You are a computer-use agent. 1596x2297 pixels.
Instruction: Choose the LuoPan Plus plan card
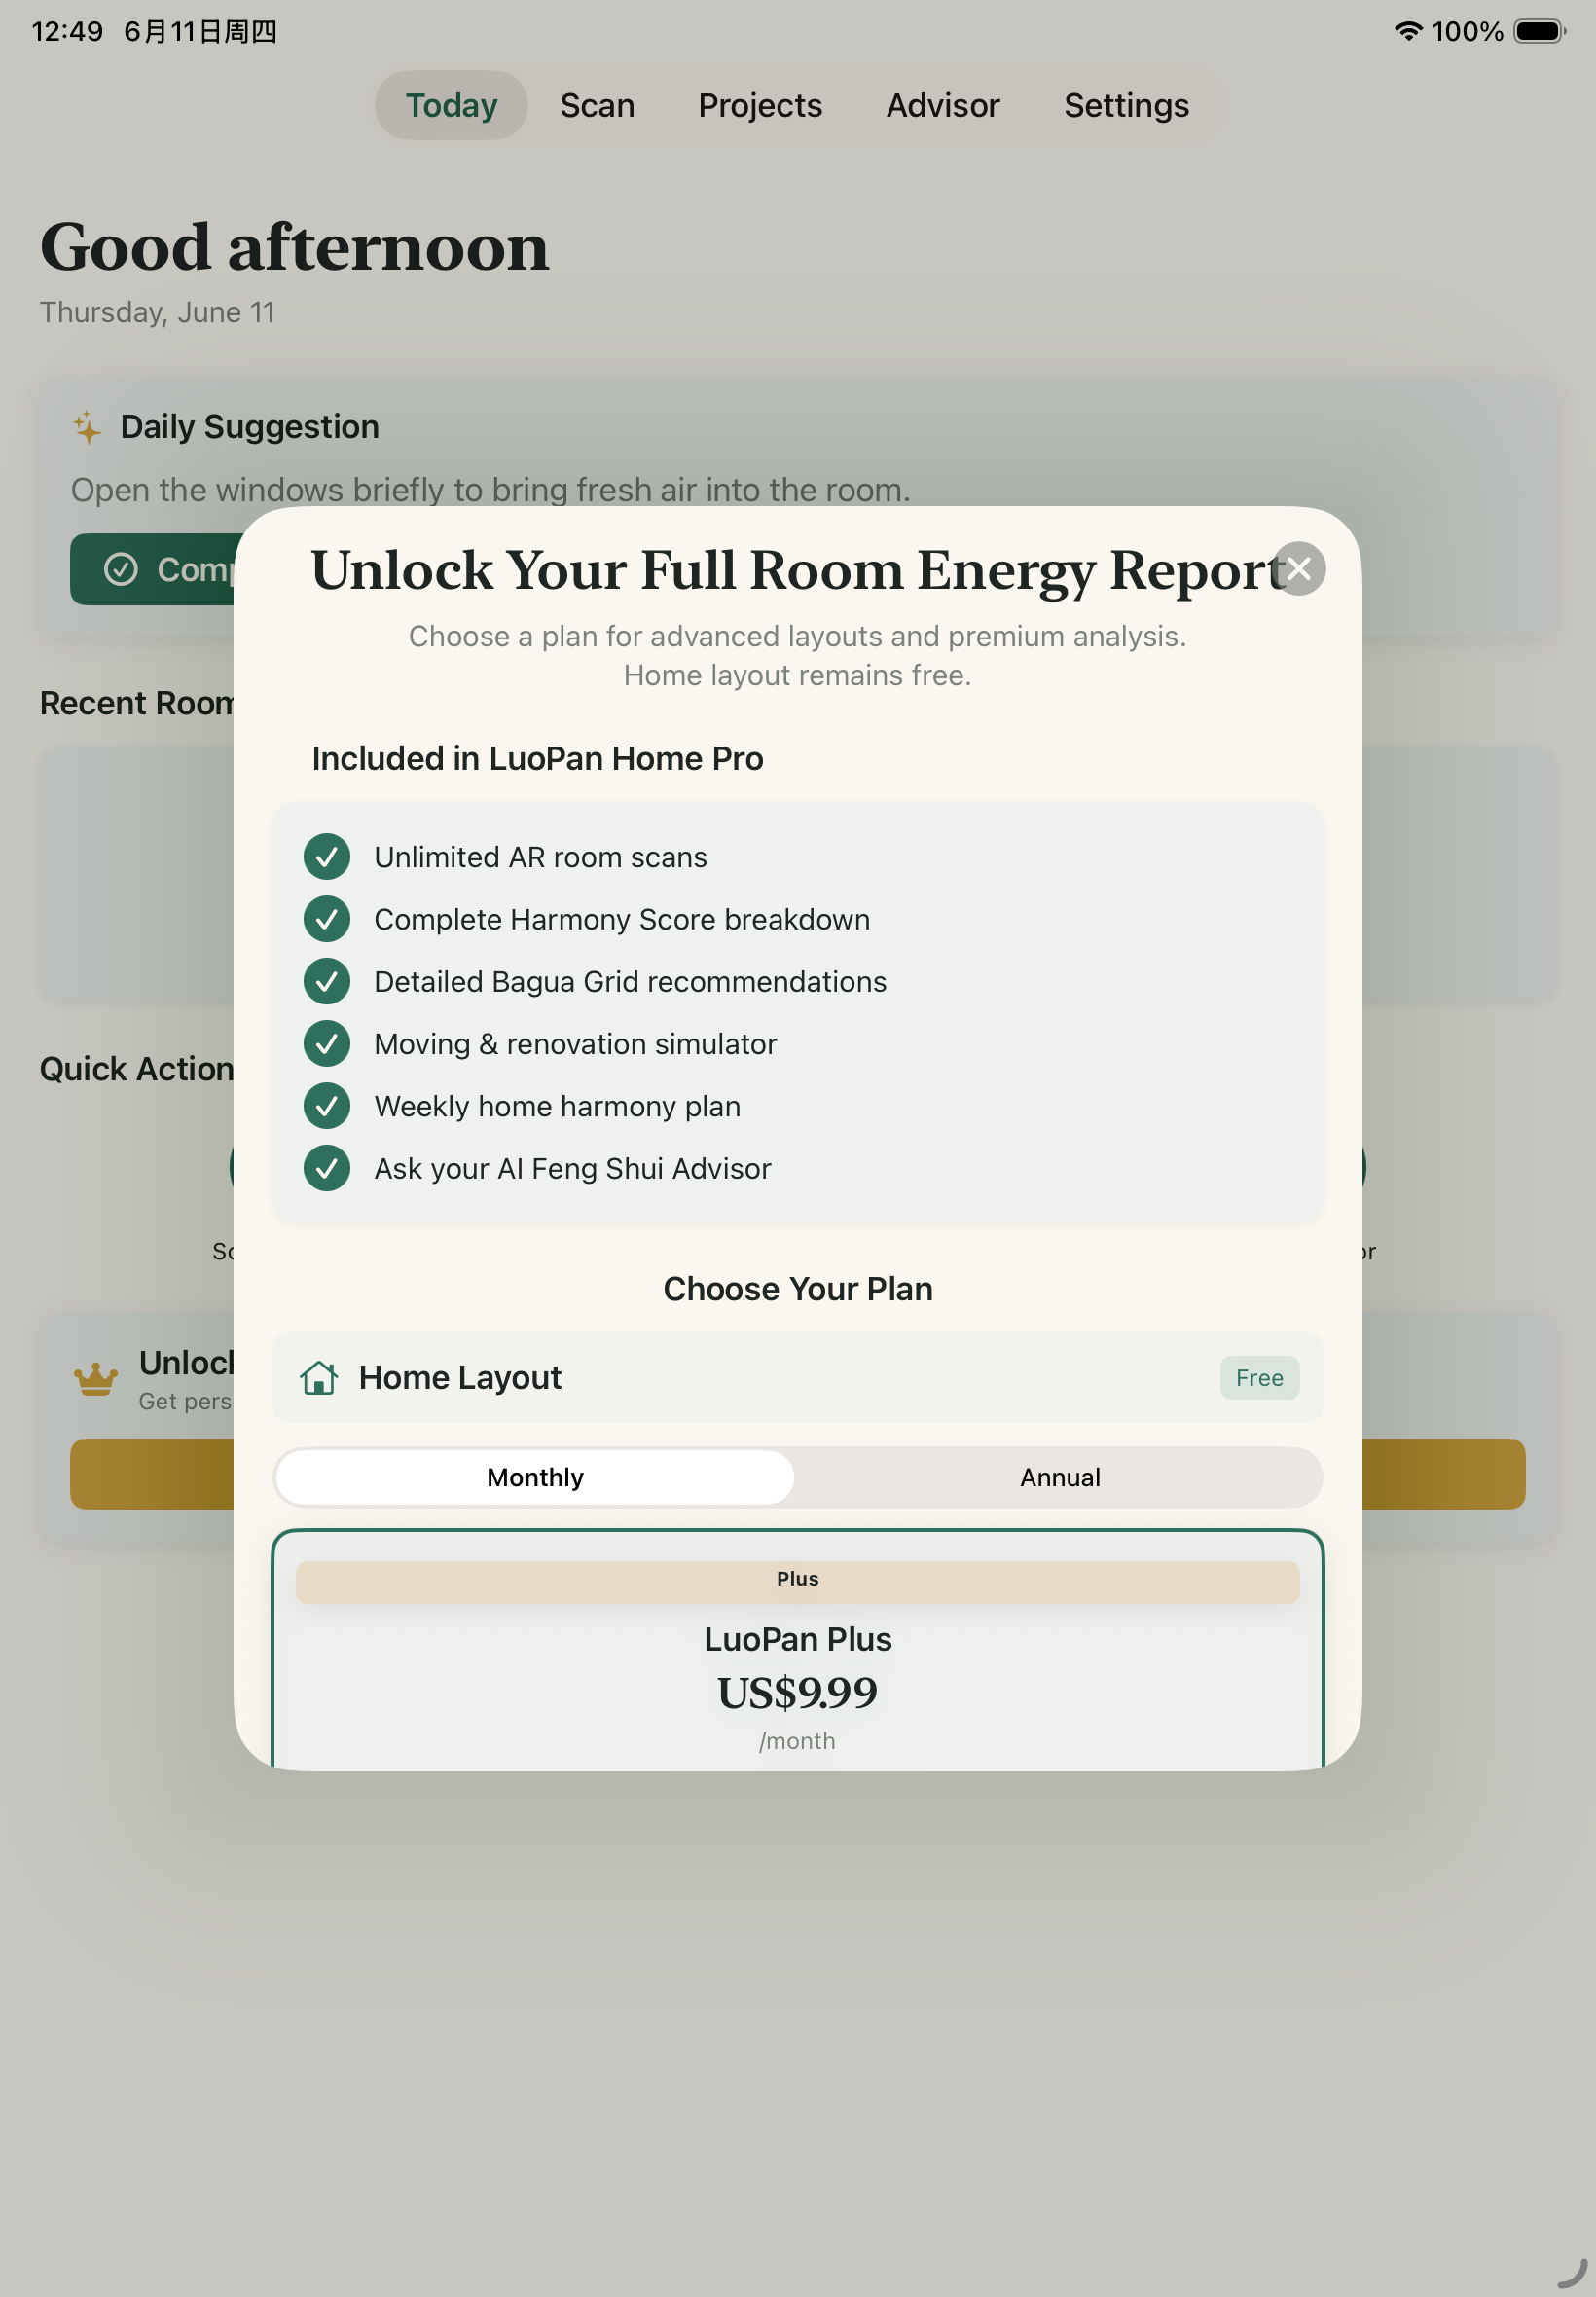pos(798,1650)
